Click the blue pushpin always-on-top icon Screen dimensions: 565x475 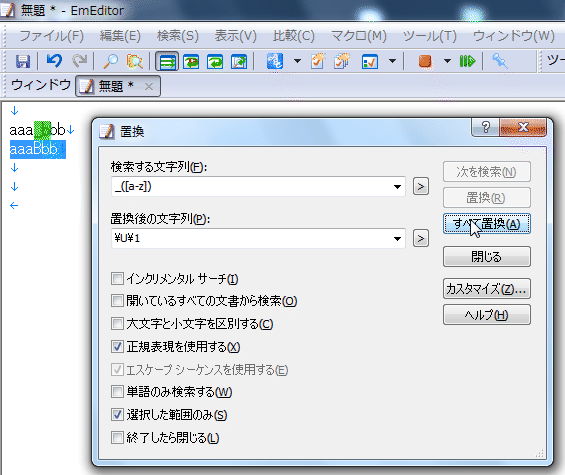coord(500,61)
